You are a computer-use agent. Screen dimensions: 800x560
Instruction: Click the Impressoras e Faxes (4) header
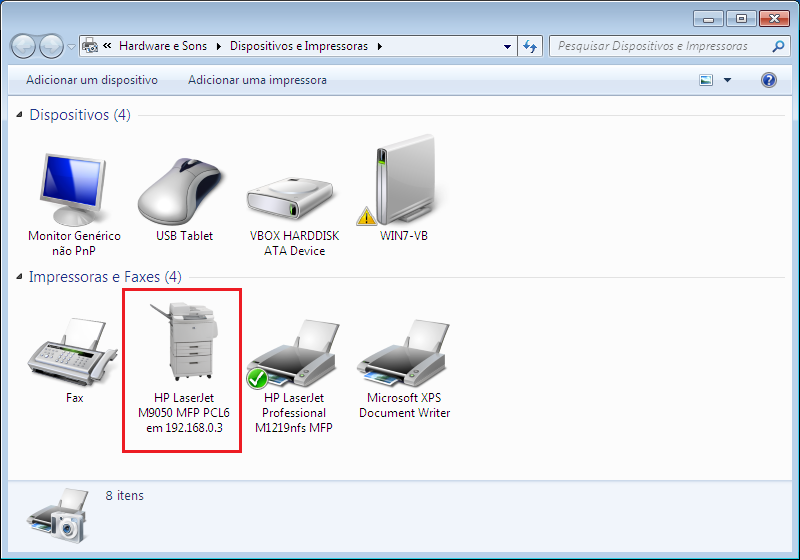click(105, 277)
